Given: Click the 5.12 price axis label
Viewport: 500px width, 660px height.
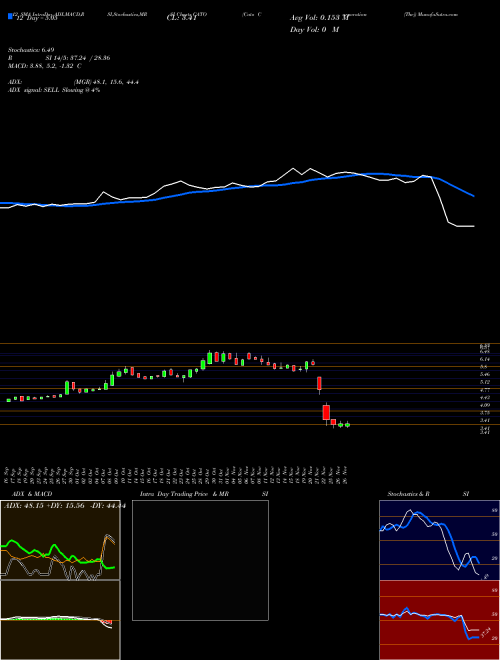Looking at the screenshot, I should coord(485,382).
